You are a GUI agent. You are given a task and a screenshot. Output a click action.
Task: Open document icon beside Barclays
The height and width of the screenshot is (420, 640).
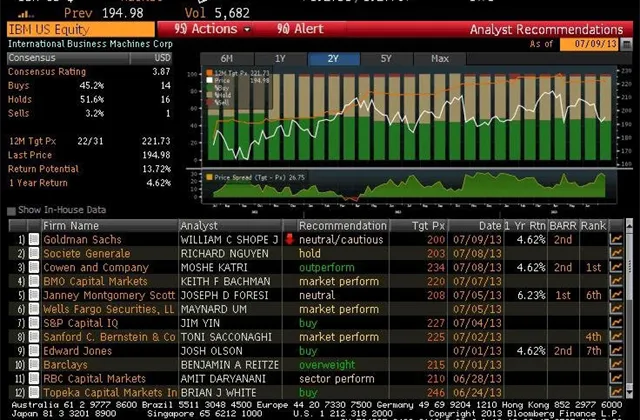click(34, 364)
